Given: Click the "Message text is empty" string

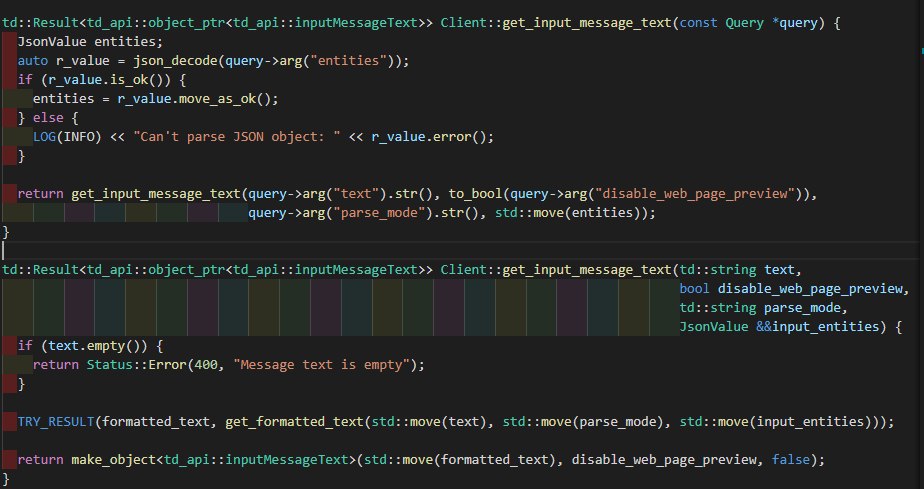Looking at the screenshot, I should 322,365.
